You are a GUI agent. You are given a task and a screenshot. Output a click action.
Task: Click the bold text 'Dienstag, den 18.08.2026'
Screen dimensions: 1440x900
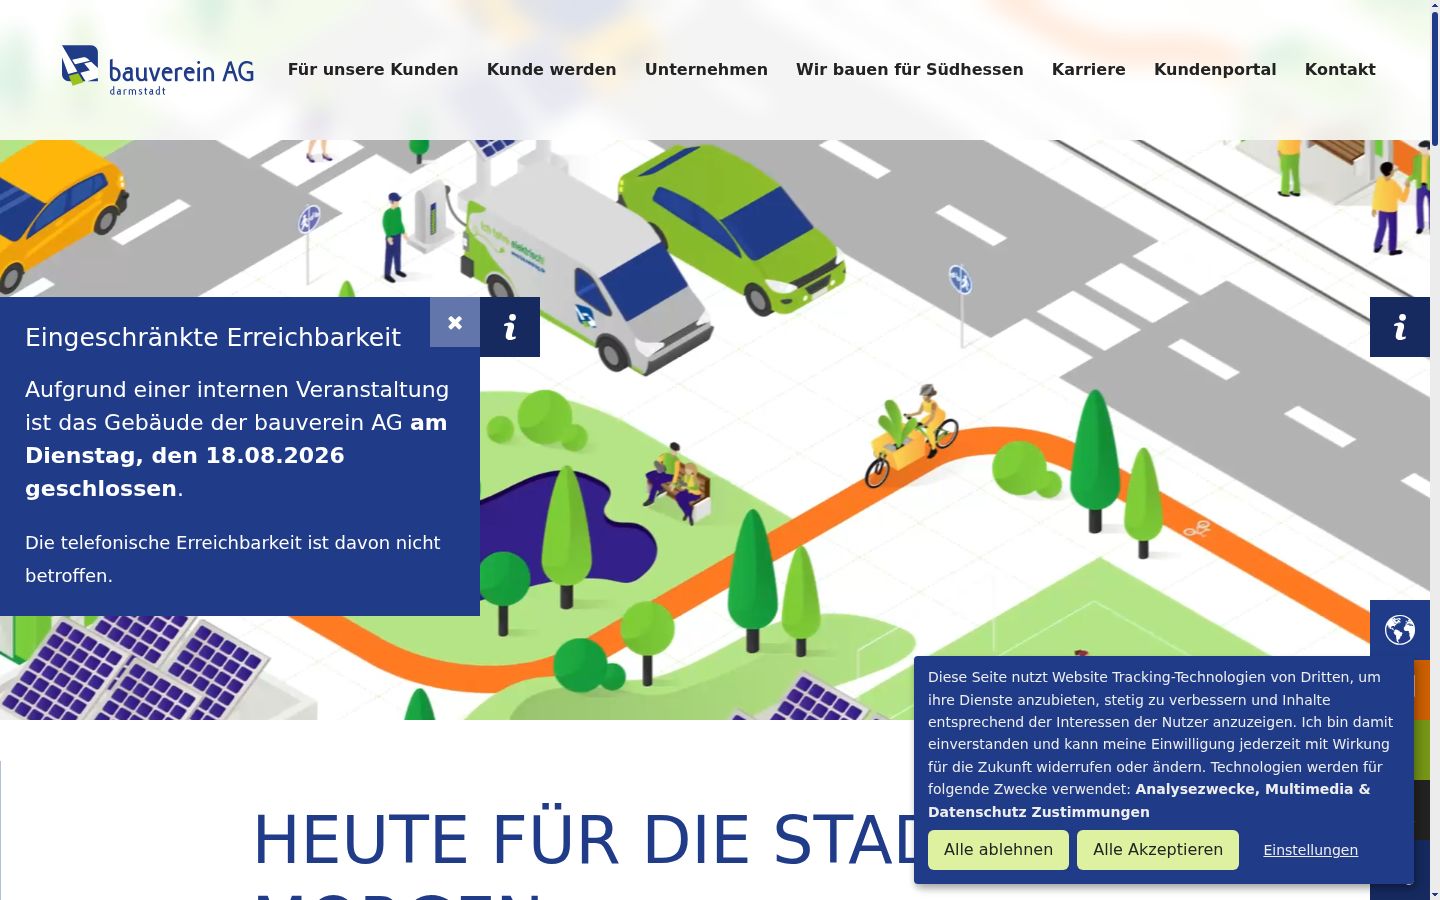185,455
